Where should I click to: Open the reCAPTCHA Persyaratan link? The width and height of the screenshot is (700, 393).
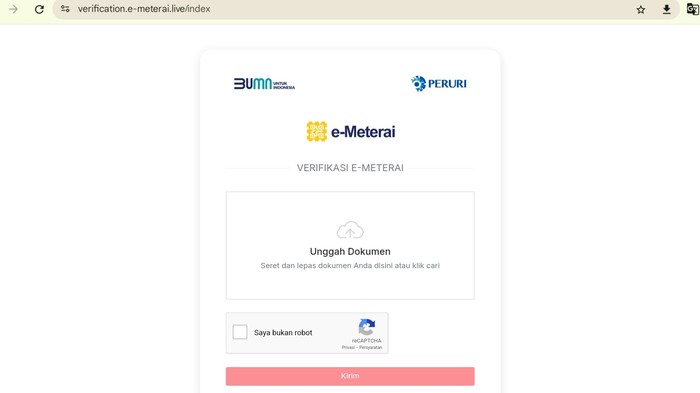[371, 347]
